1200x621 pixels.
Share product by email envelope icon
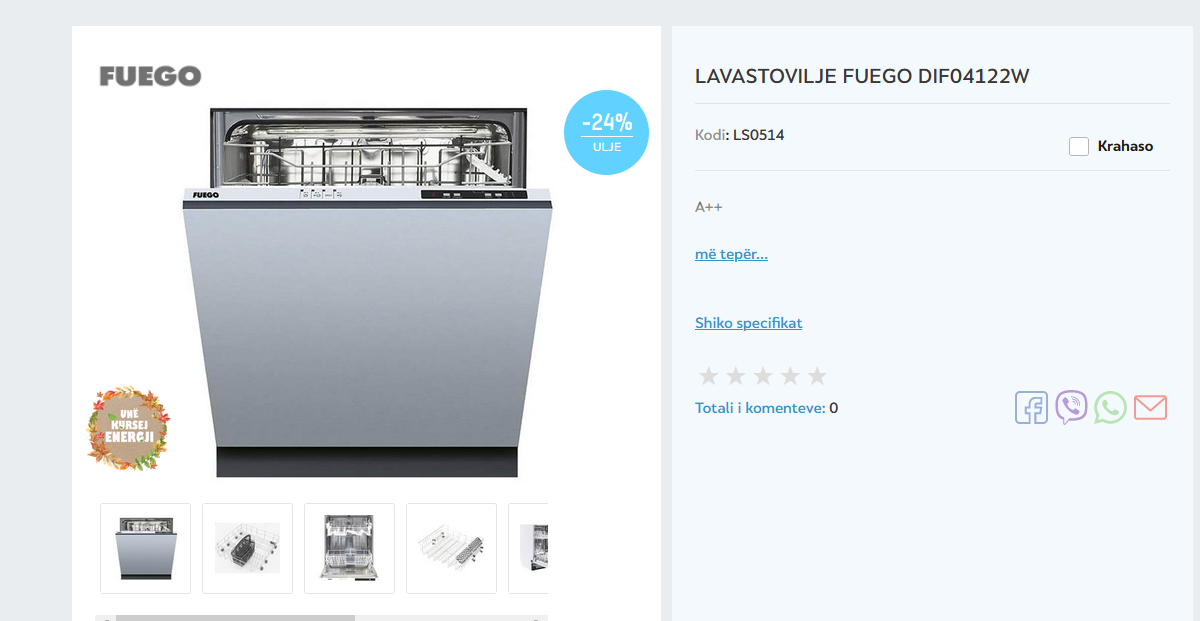pos(1150,408)
